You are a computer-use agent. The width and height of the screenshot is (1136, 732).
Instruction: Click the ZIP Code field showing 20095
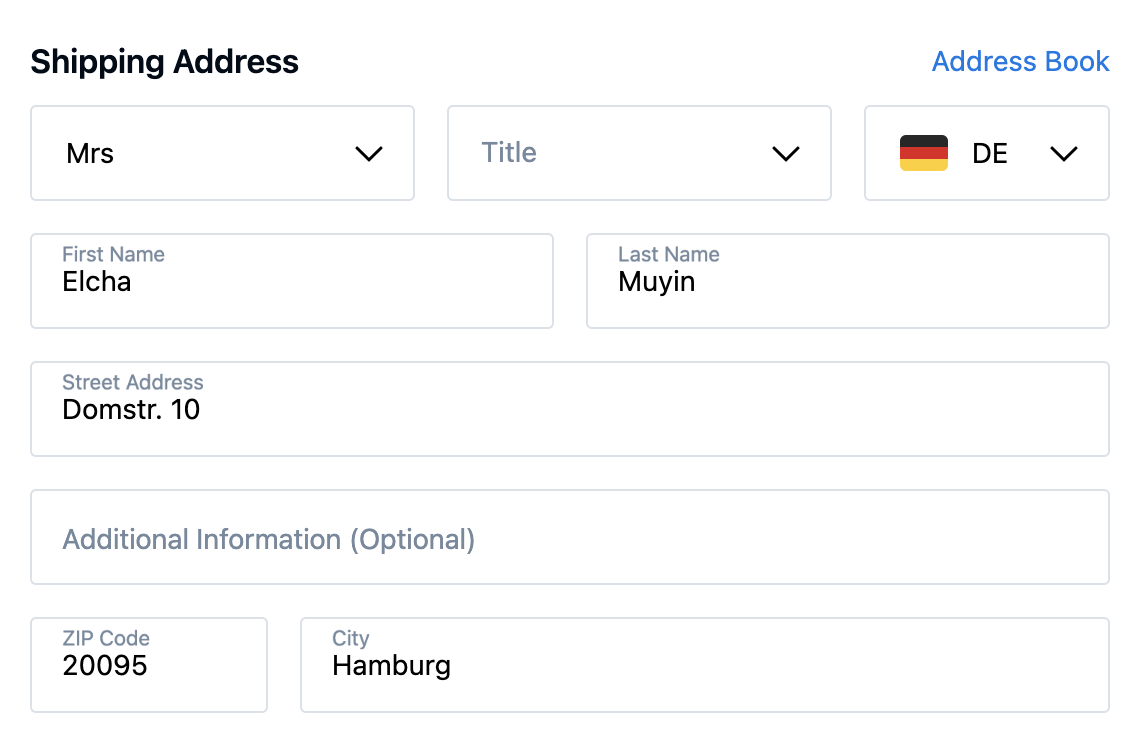pyautogui.click(x=148, y=666)
